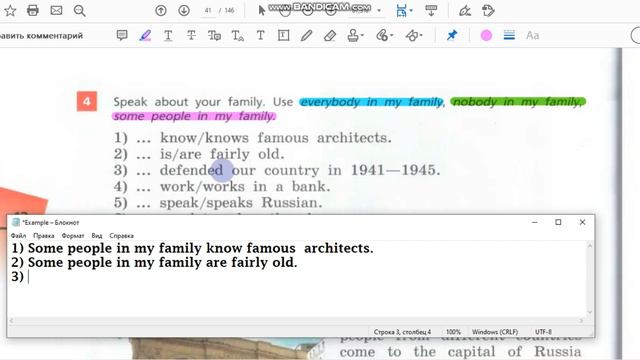Click Notepad vertical scrollbar up arrow
Image resolution: width=640 pixels, height=360 pixels.
pos(590,246)
